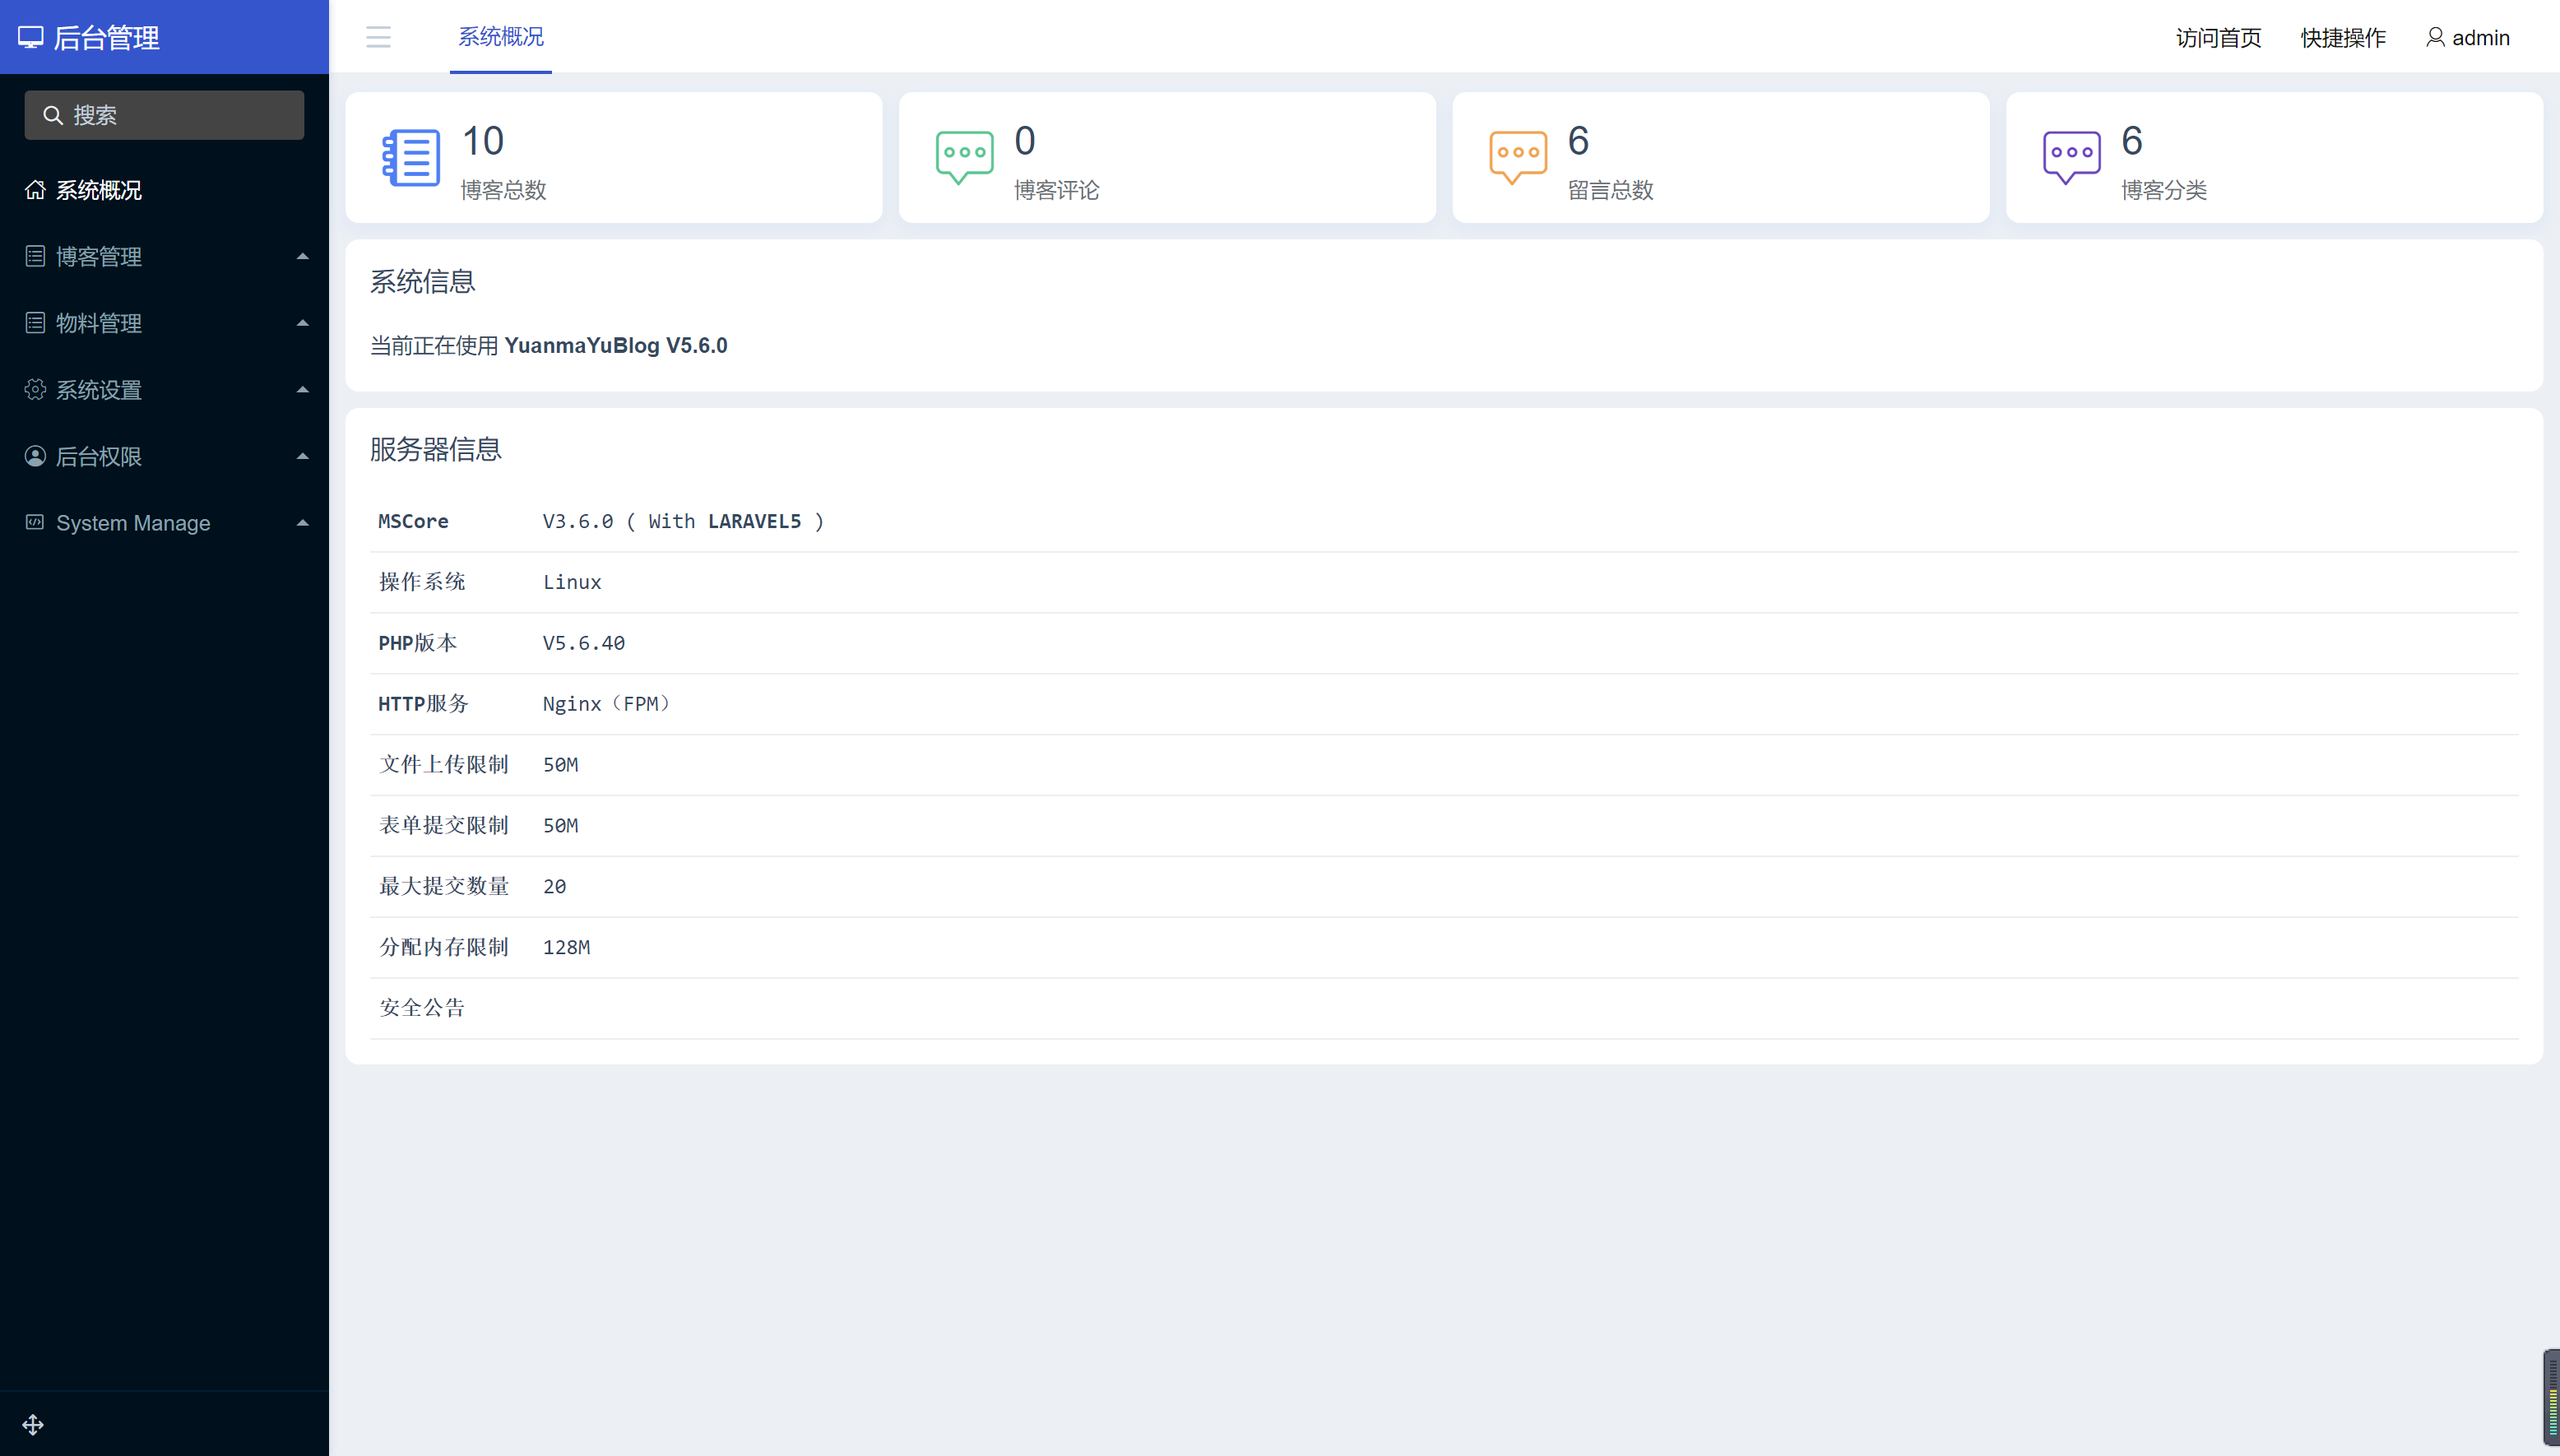Click the home icon beside 系统概况

coord(35,189)
